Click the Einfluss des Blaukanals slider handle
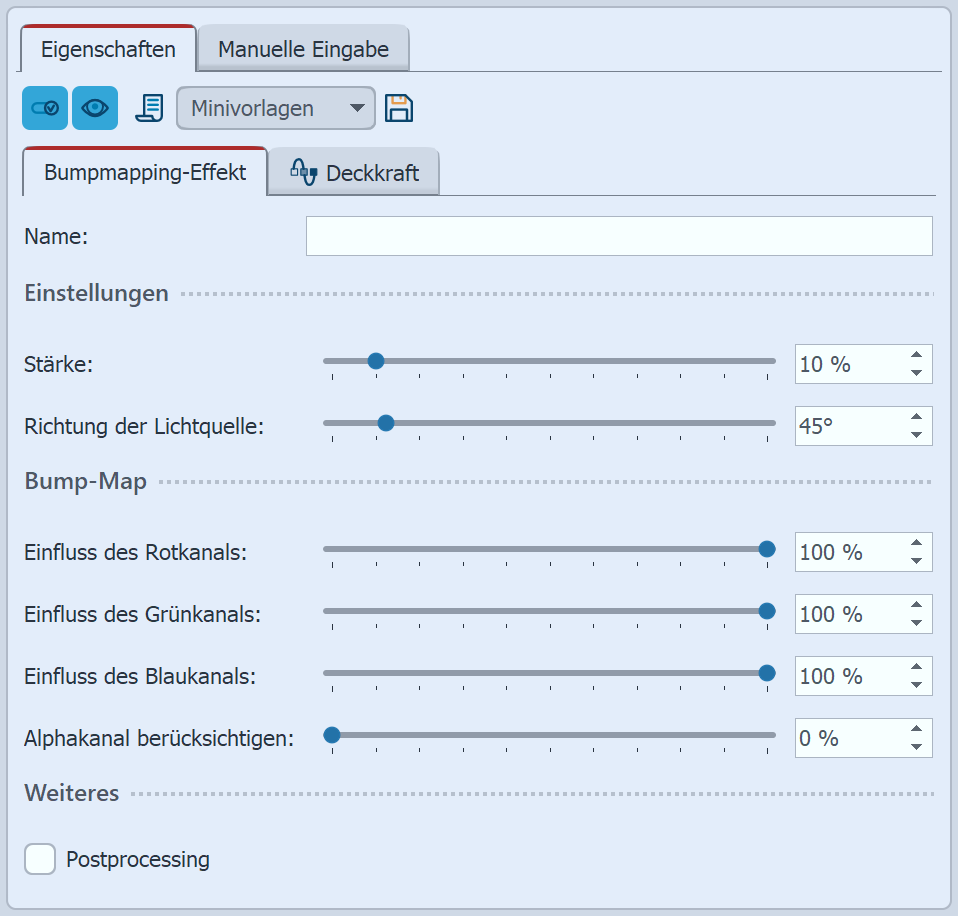The image size is (958, 916). pos(767,673)
